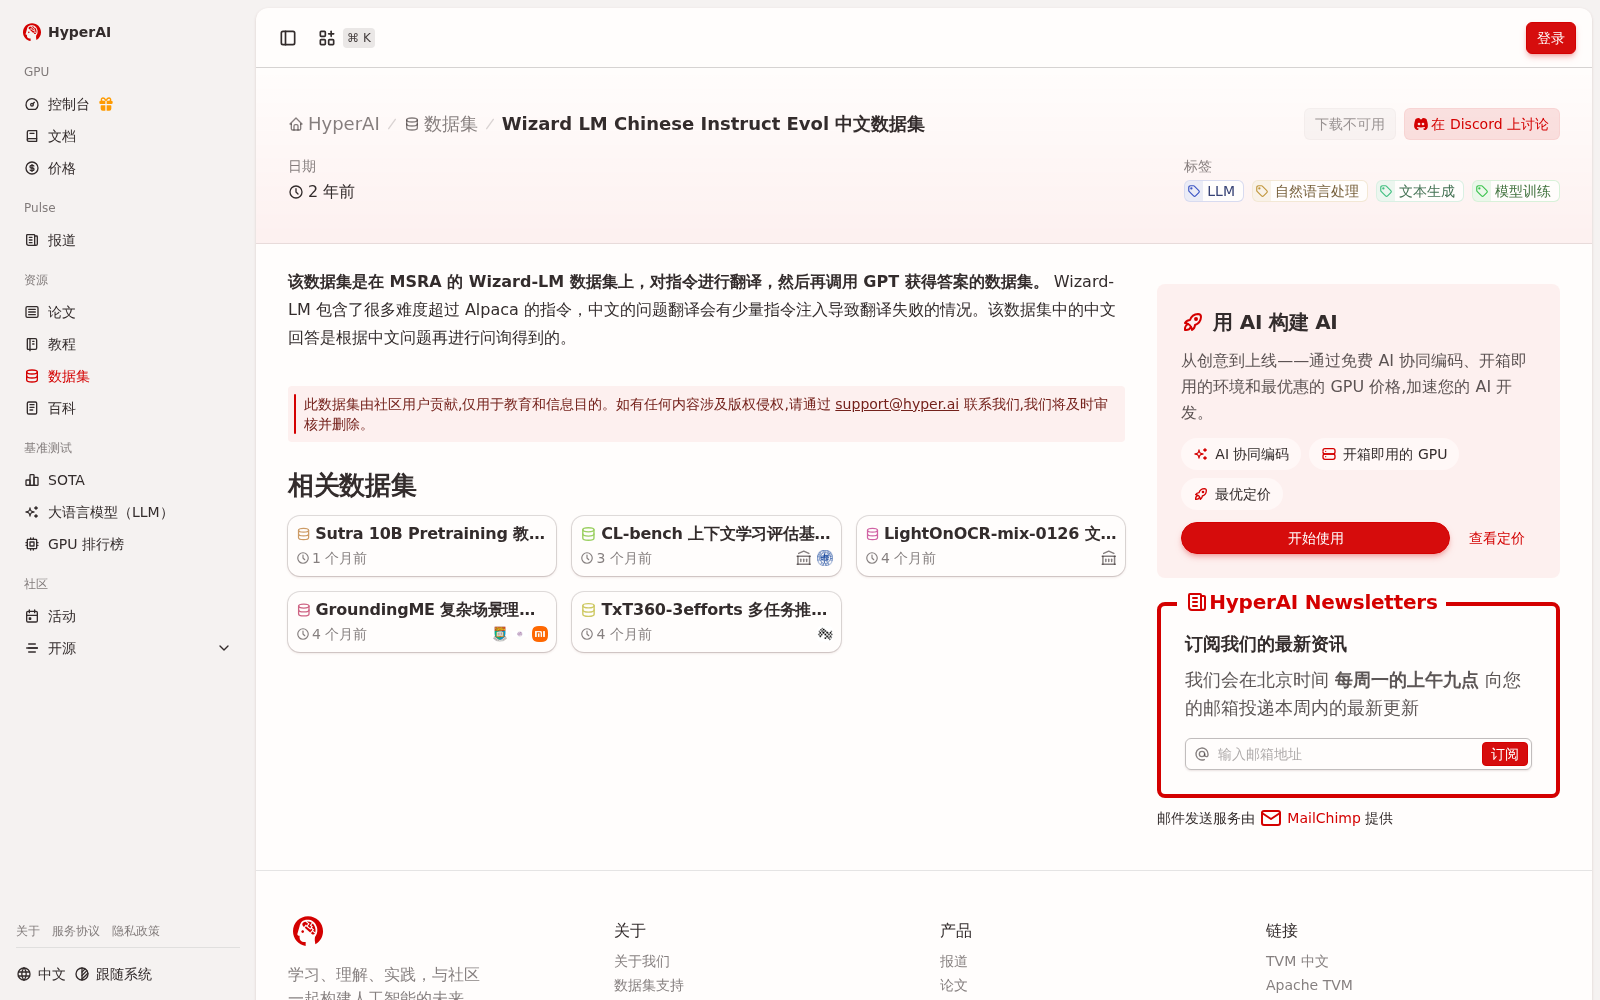Screen dimensions: 1600x1000
Task: Click the LLM tag
Action: click(x=1213, y=191)
